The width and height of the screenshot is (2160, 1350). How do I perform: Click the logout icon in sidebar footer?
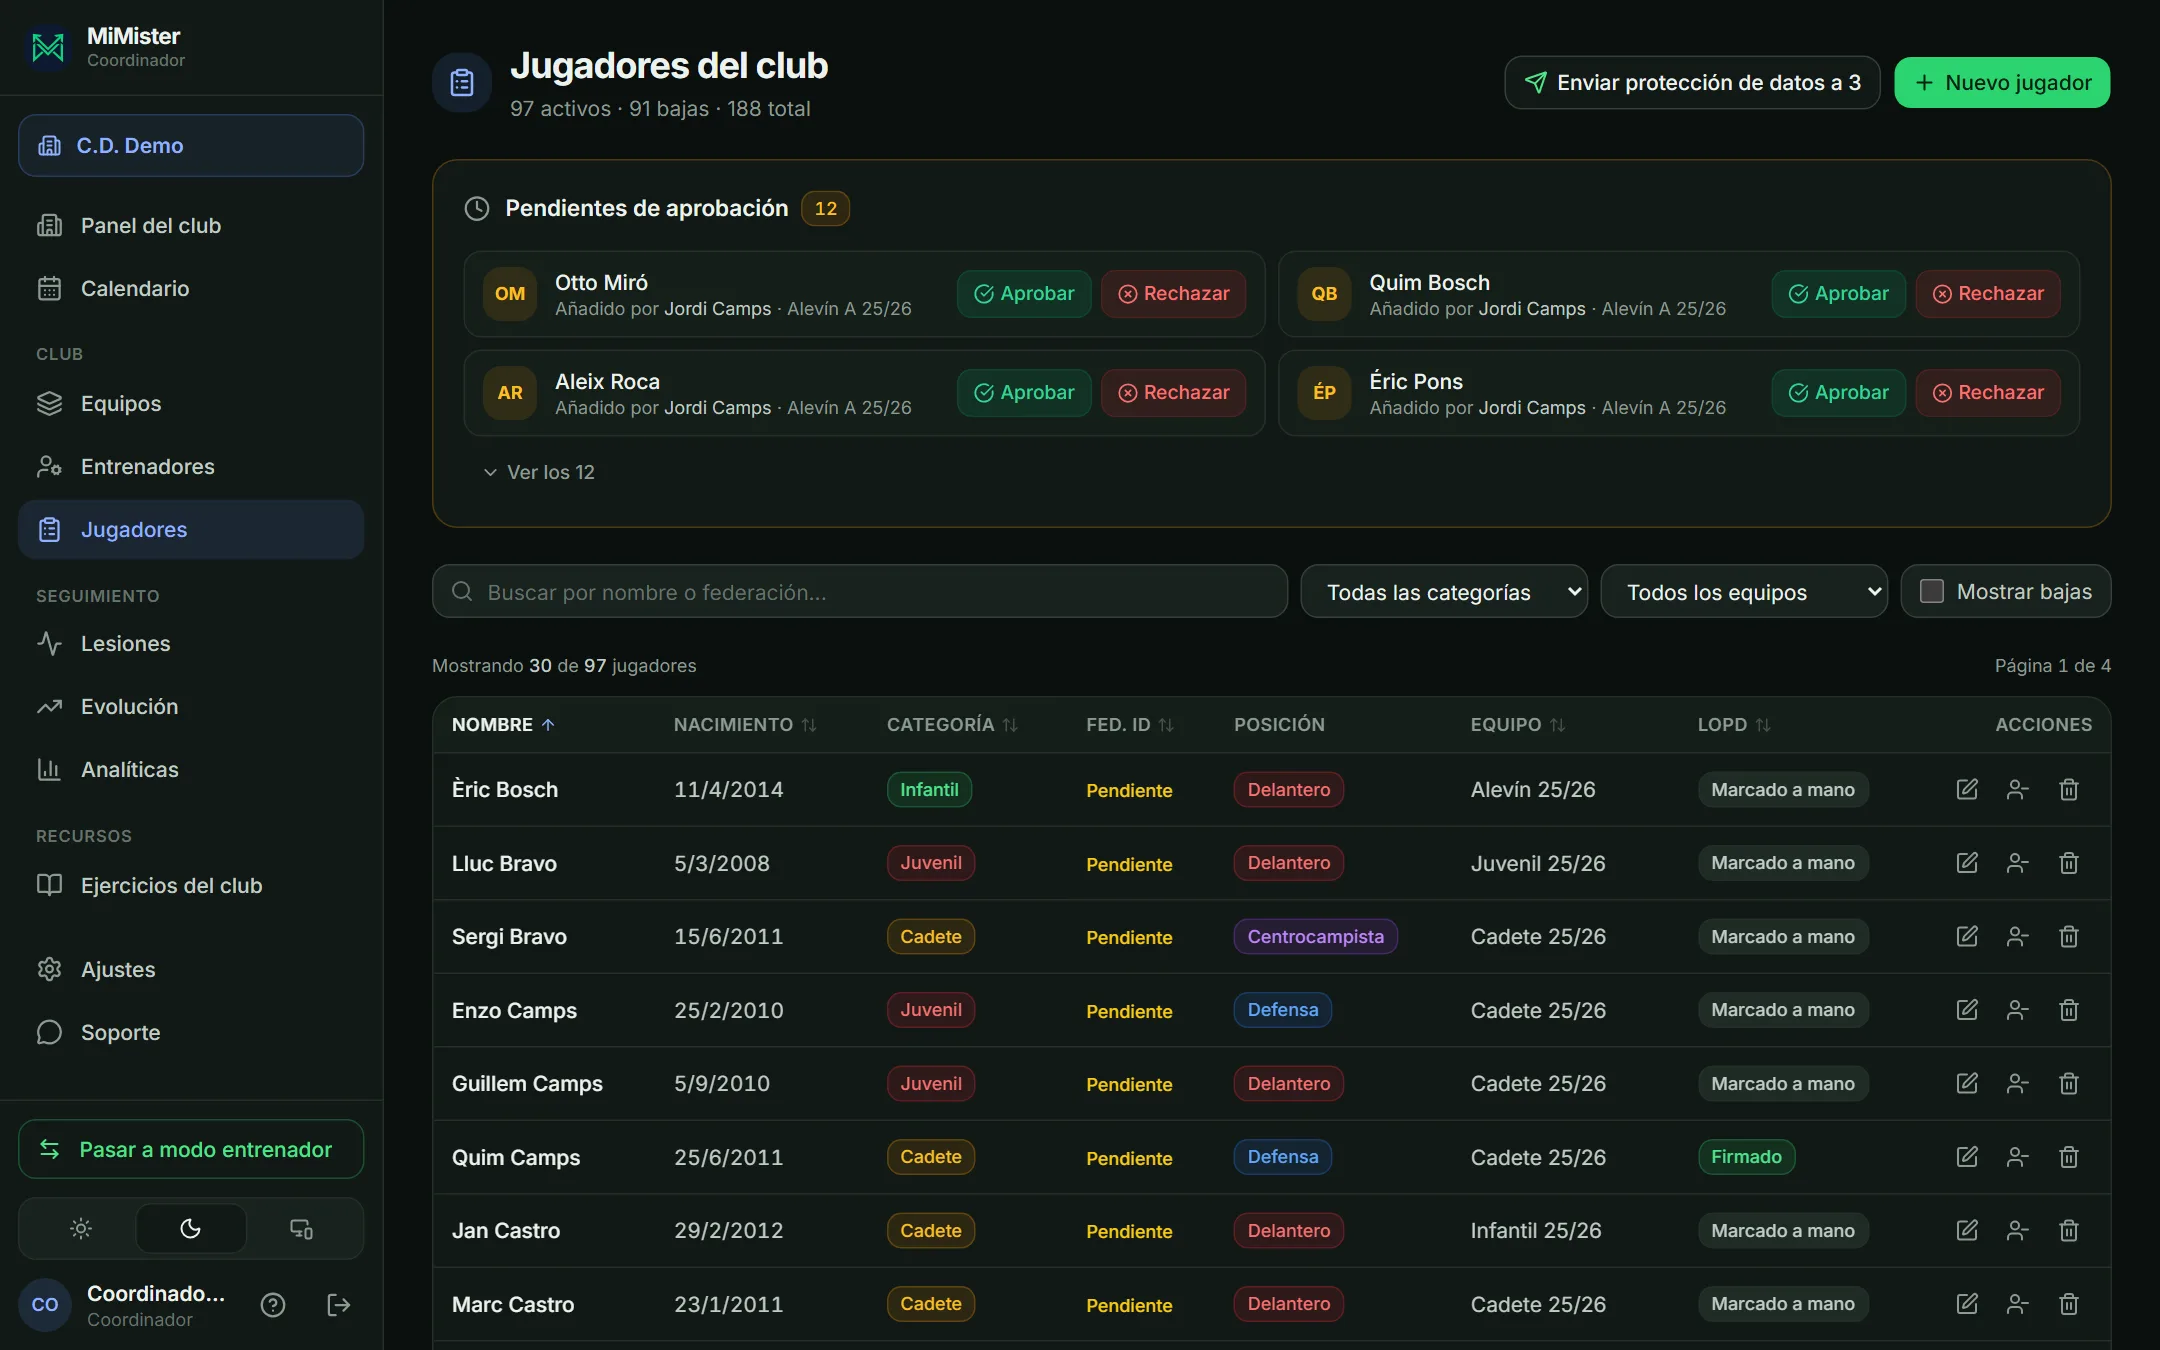339,1305
